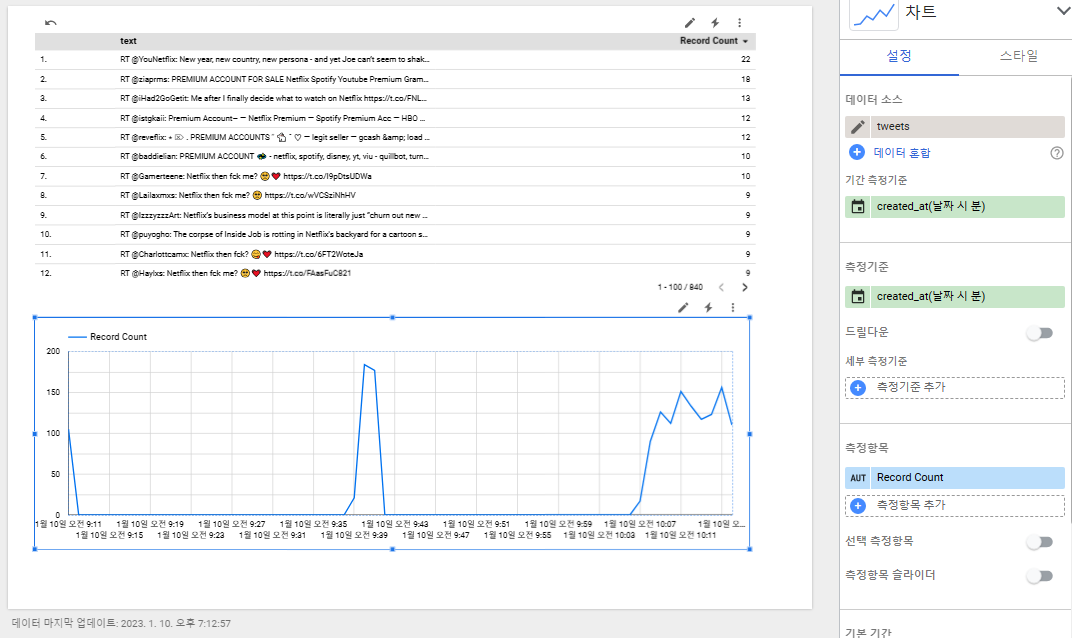
Task: Enable the 드릴다운 toggle
Action: coord(1039,332)
